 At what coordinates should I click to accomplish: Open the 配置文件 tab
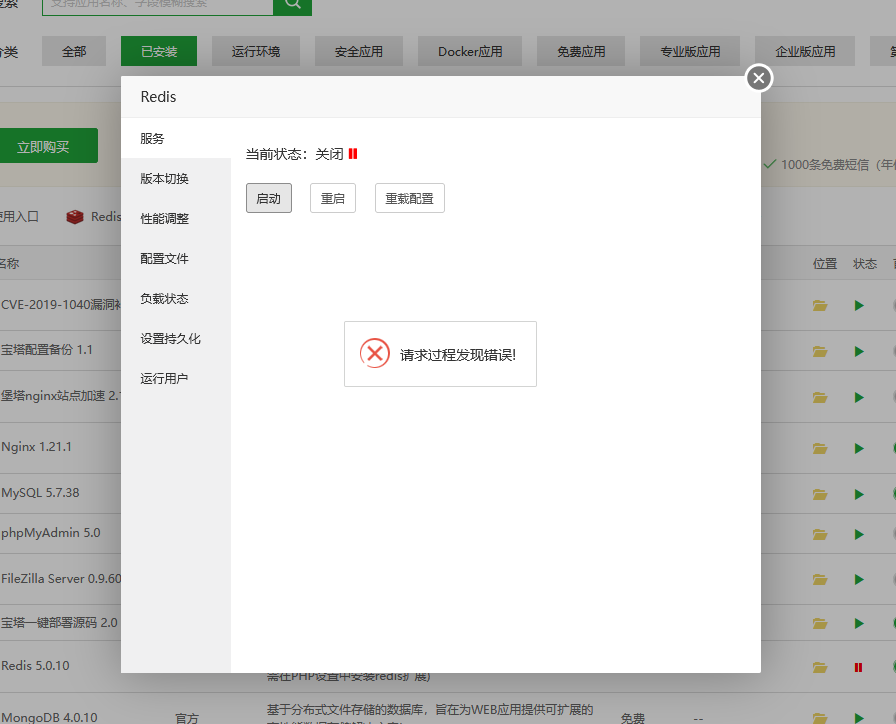coord(176,258)
